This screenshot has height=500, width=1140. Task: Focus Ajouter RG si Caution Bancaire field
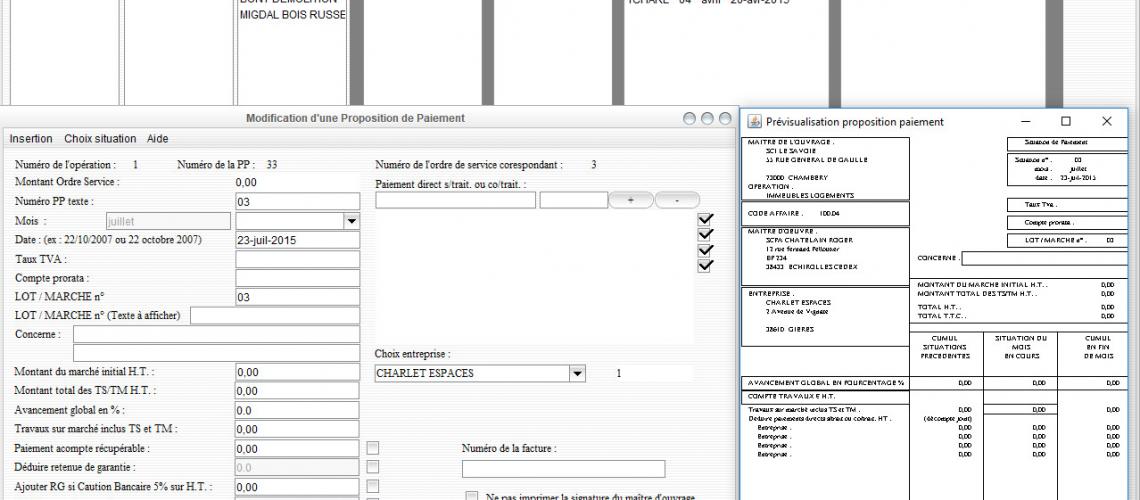297,487
